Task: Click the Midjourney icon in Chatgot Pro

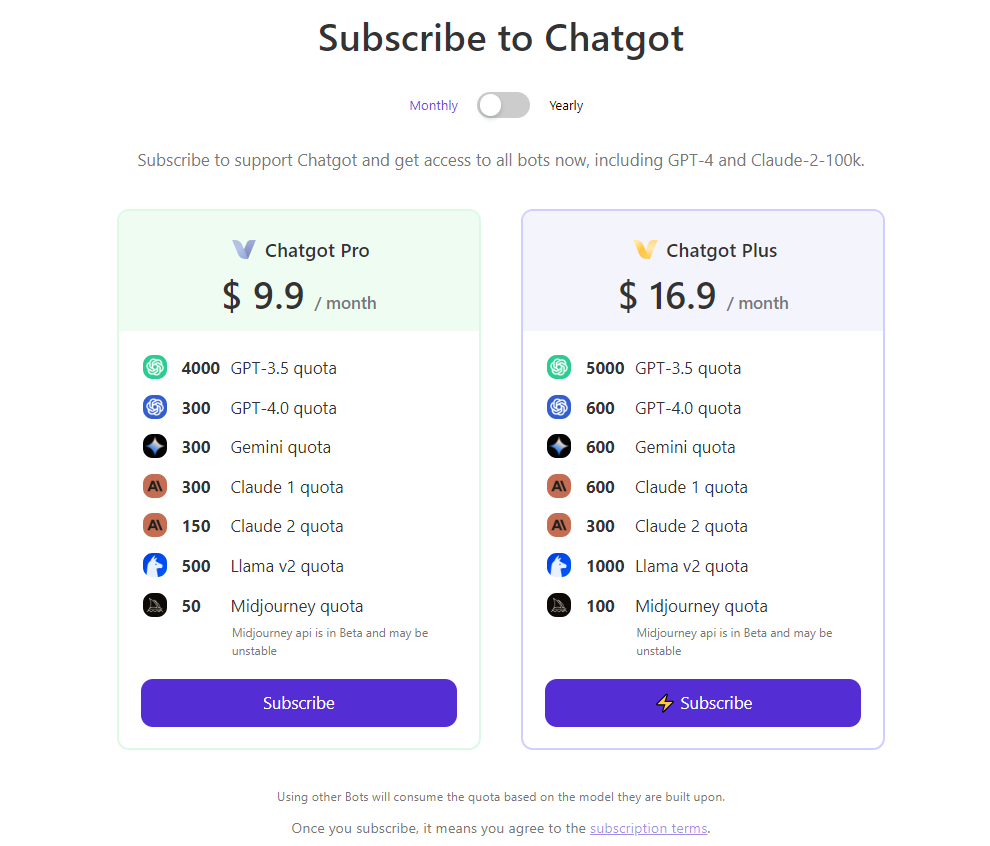Action: pos(154,606)
